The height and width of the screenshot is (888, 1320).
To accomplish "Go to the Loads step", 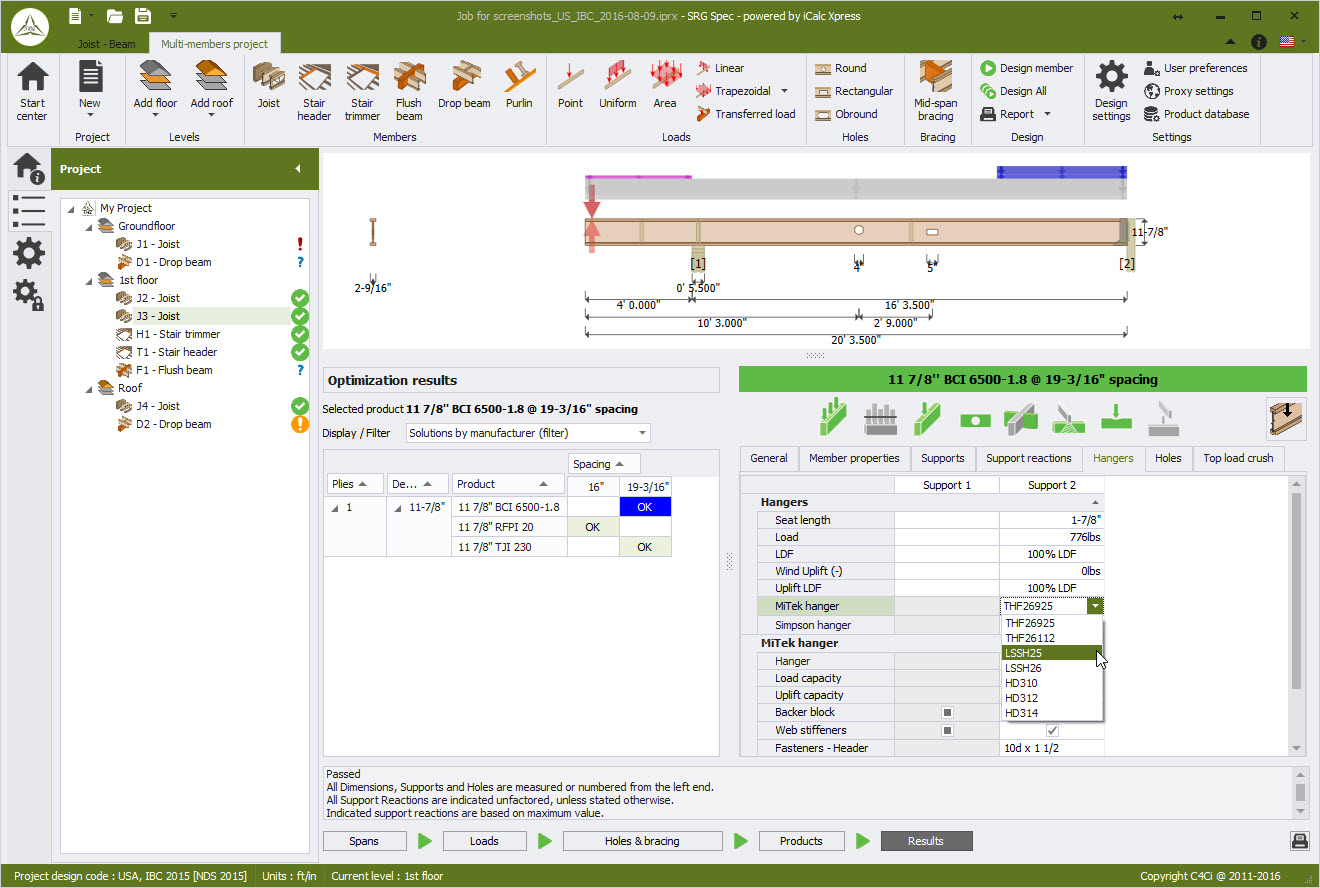I will [x=484, y=841].
